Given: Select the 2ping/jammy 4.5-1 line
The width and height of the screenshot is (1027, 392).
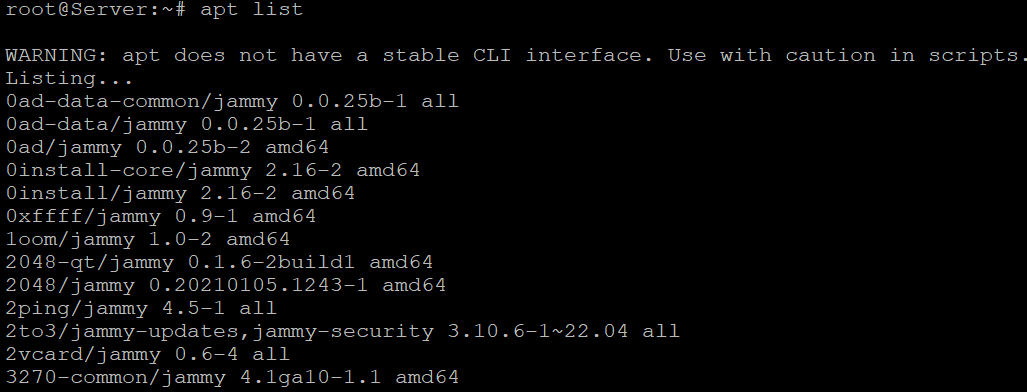Looking at the screenshot, I should coord(141,309).
